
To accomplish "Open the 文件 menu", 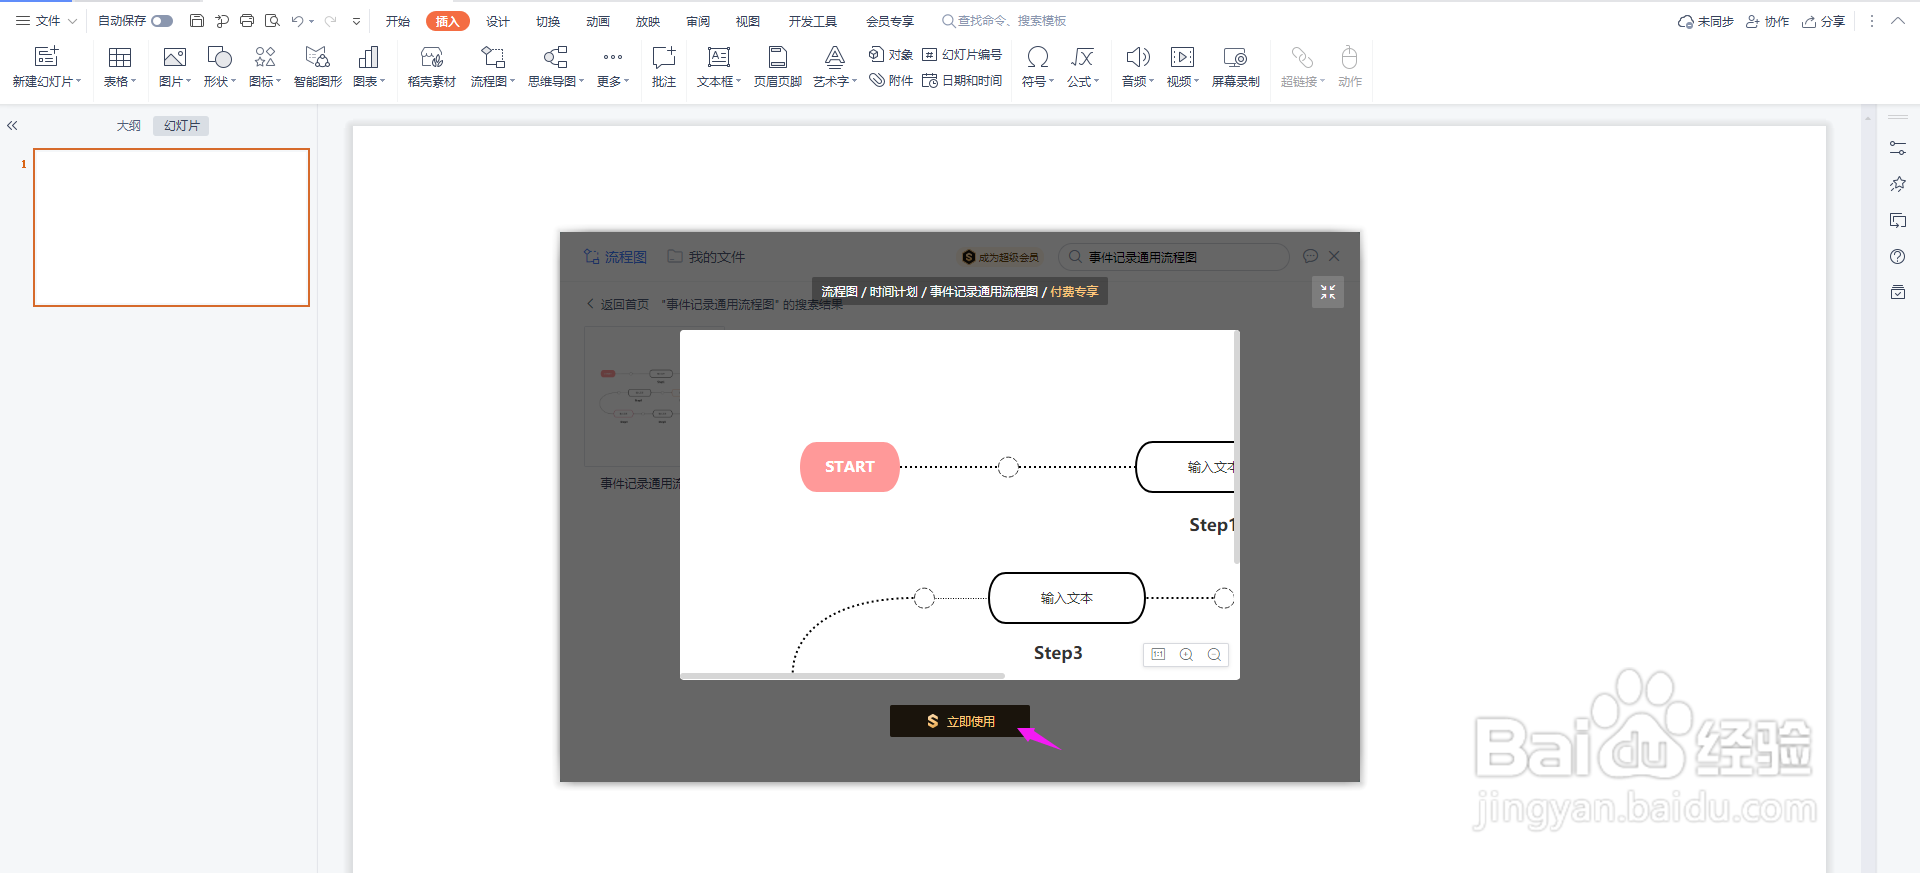I will pyautogui.click(x=45, y=21).
